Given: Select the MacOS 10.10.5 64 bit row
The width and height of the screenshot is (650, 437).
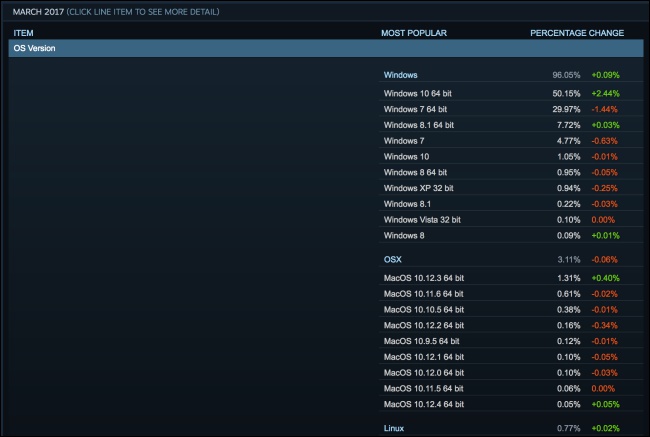Looking at the screenshot, I should click(x=511, y=309).
